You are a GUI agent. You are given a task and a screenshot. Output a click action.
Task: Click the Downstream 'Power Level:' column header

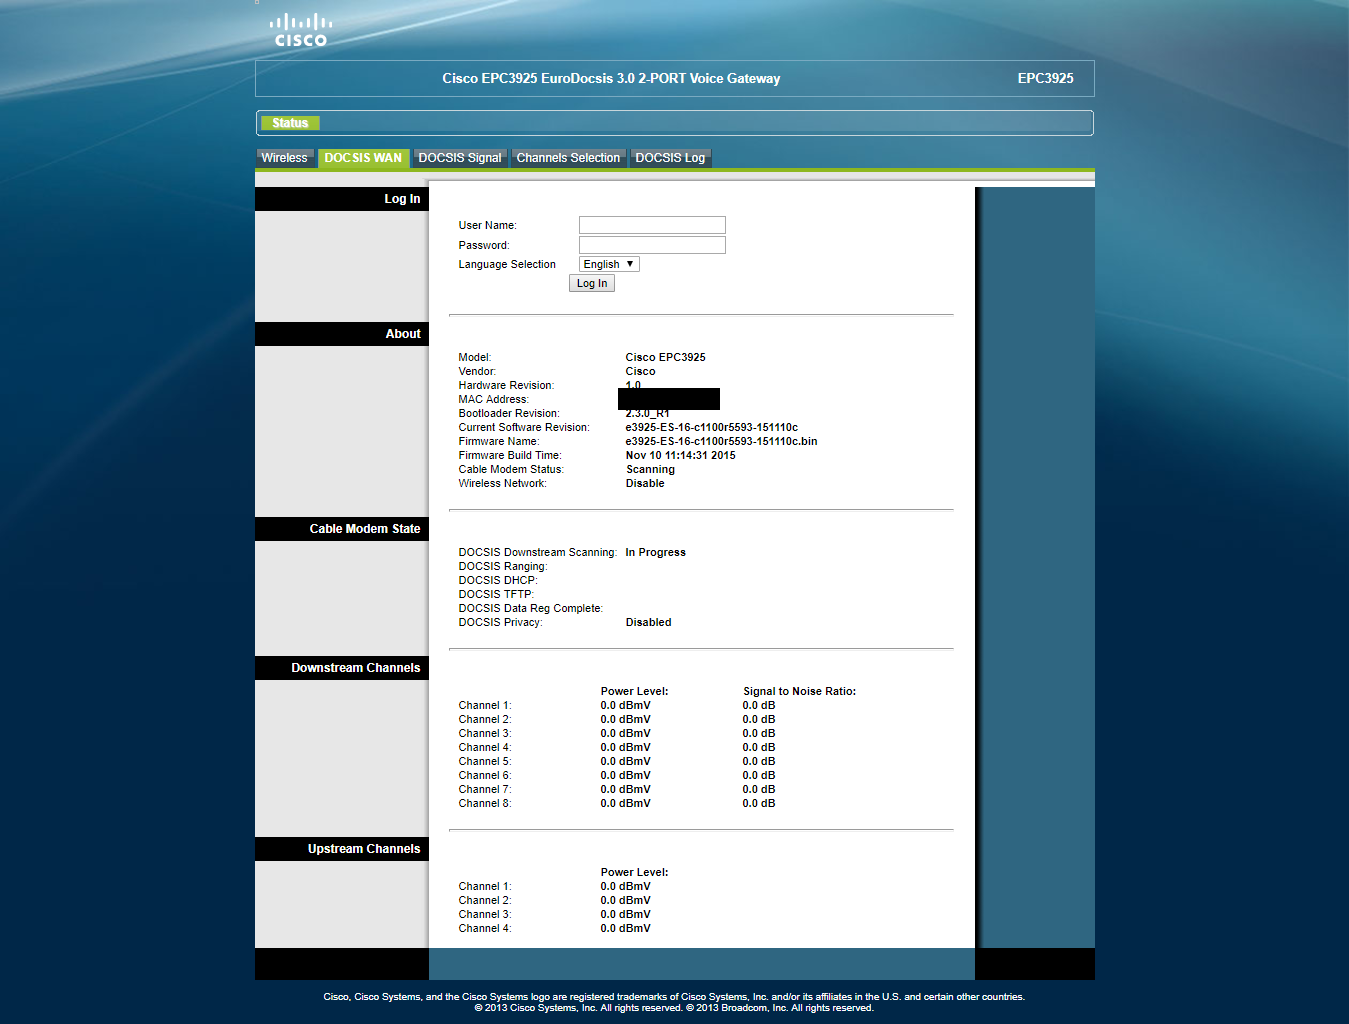point(634,691)
